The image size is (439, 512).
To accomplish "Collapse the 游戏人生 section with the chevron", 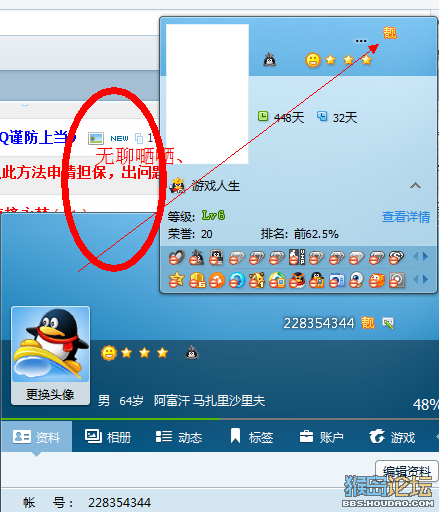I will point(415,185).
